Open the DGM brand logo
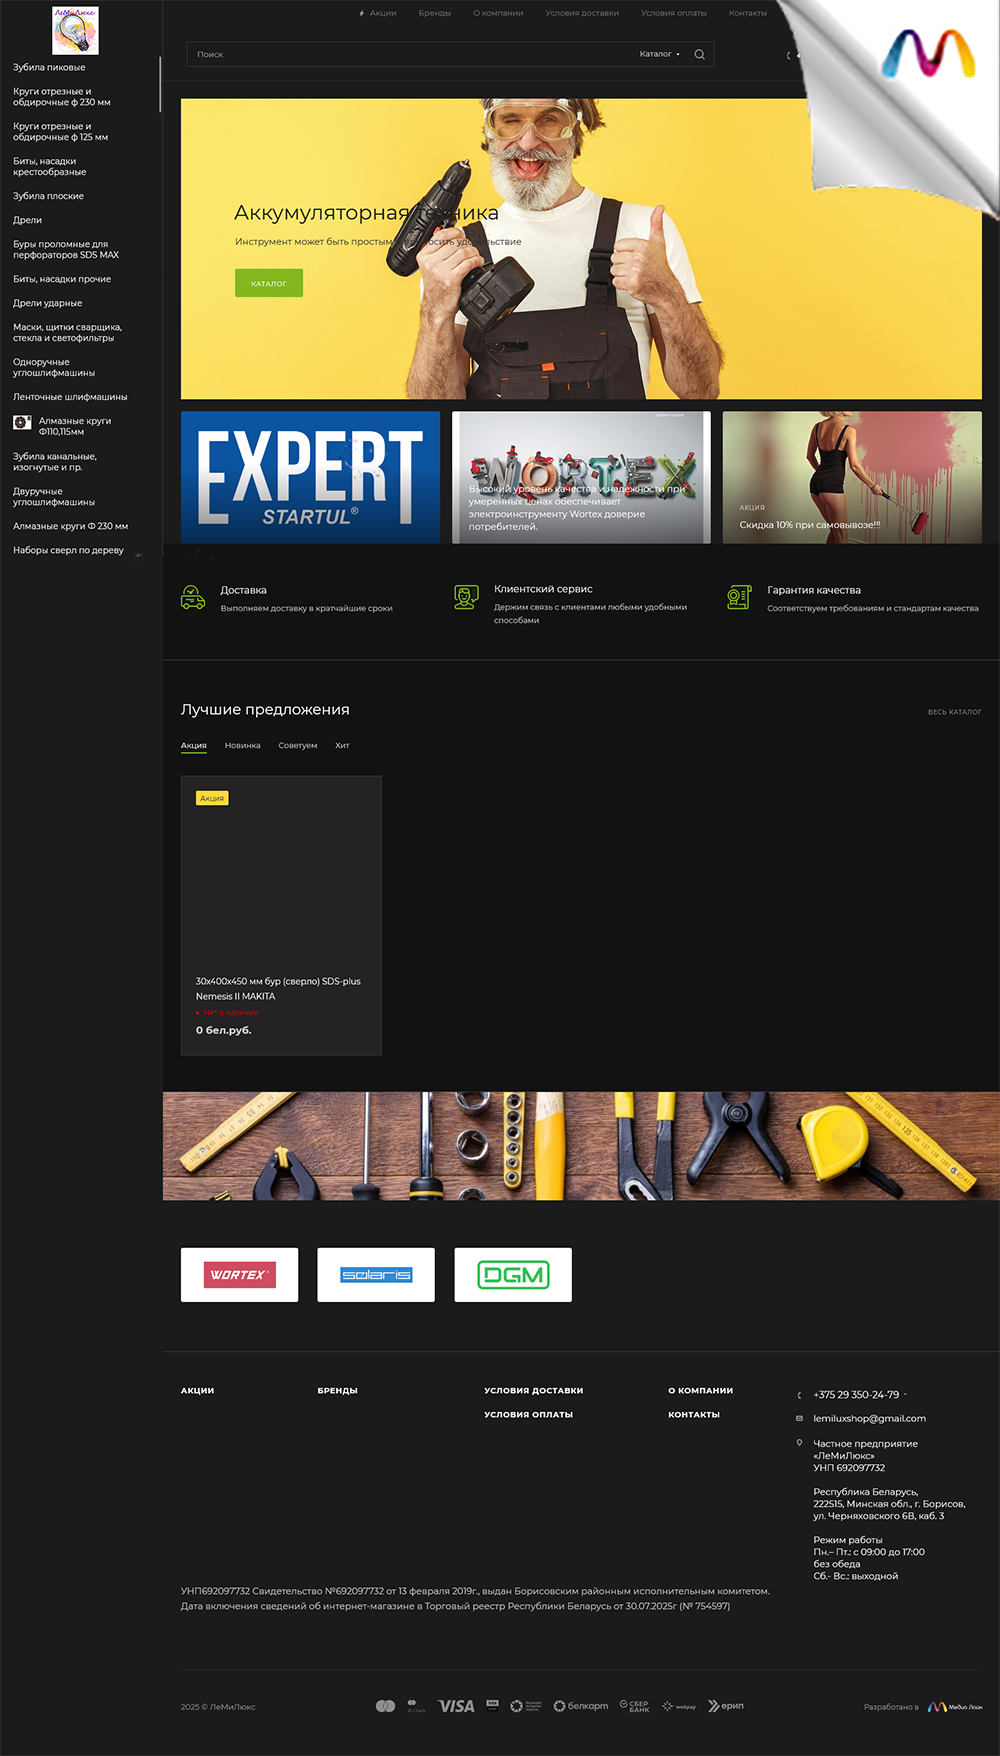Viewport: 1000px width, 1756px height. (513, 1274)
